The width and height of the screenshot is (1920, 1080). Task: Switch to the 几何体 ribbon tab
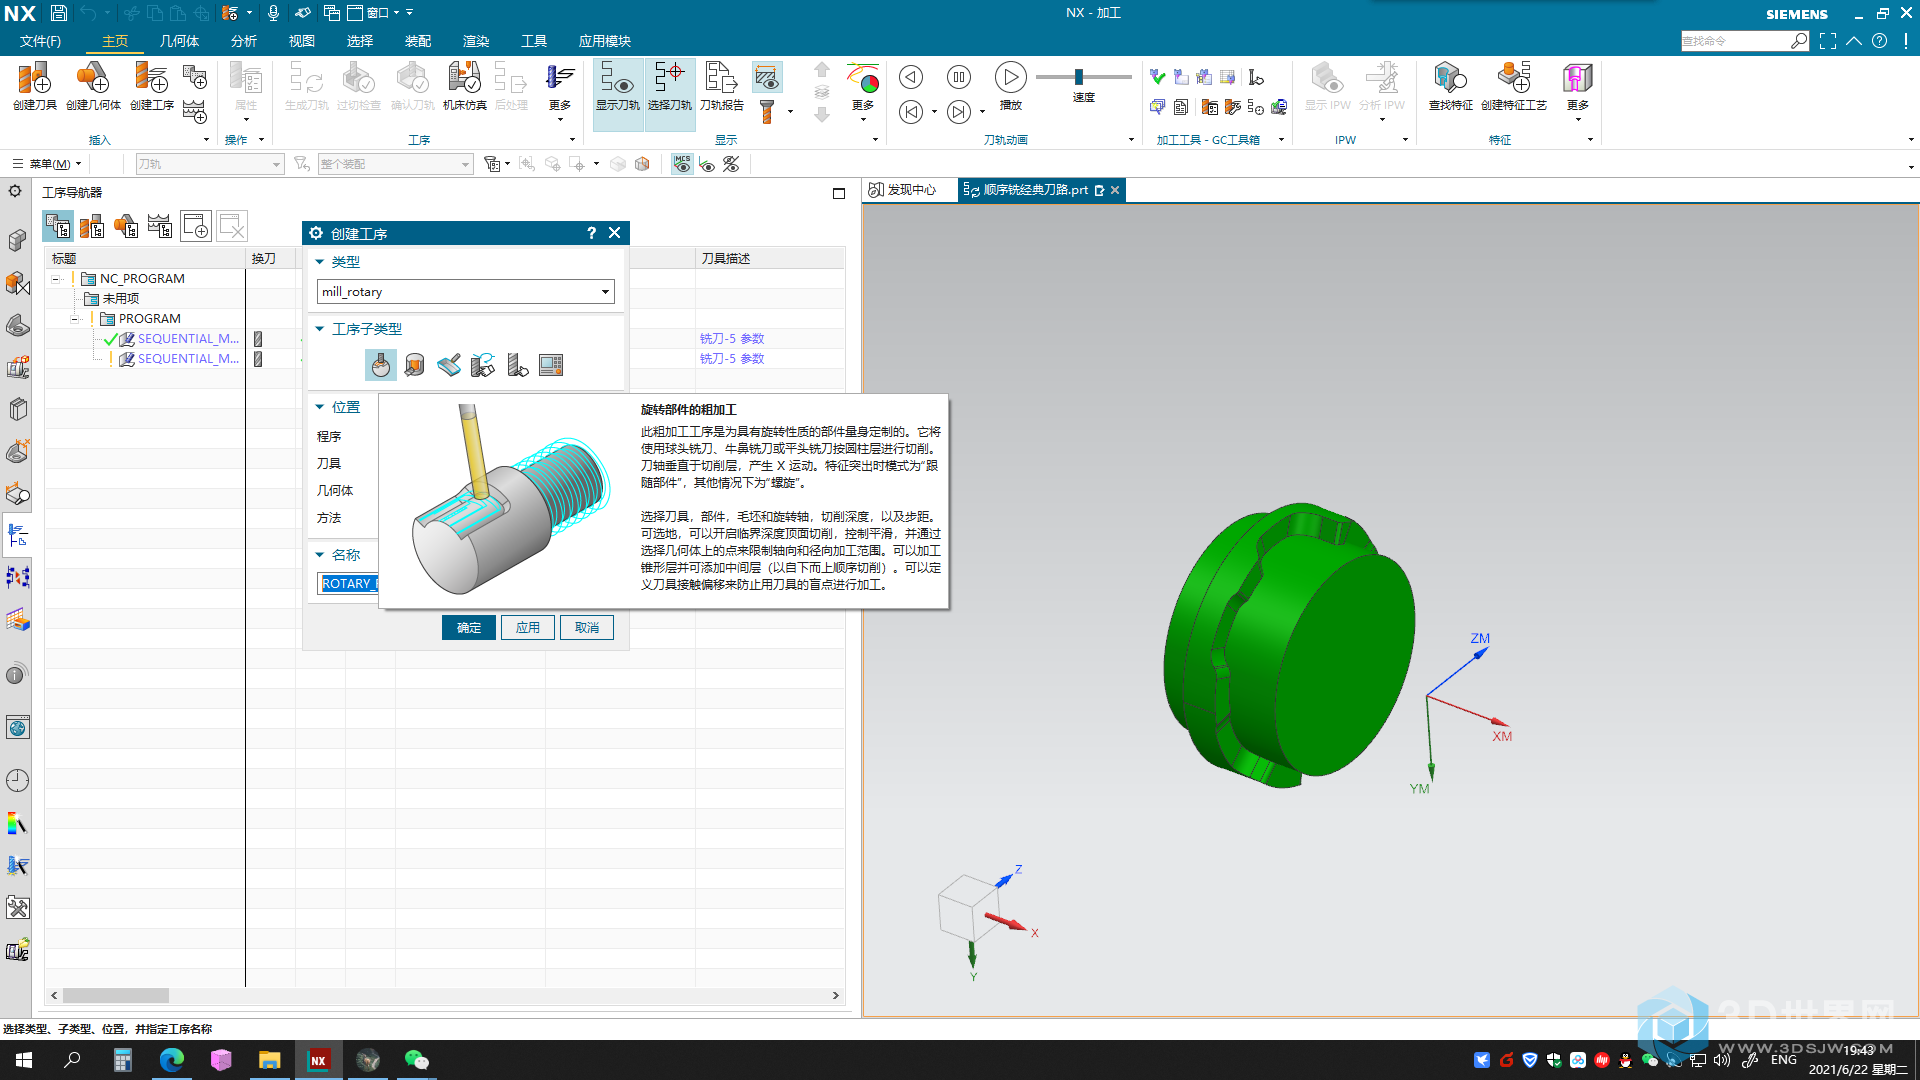click(179, 41)
